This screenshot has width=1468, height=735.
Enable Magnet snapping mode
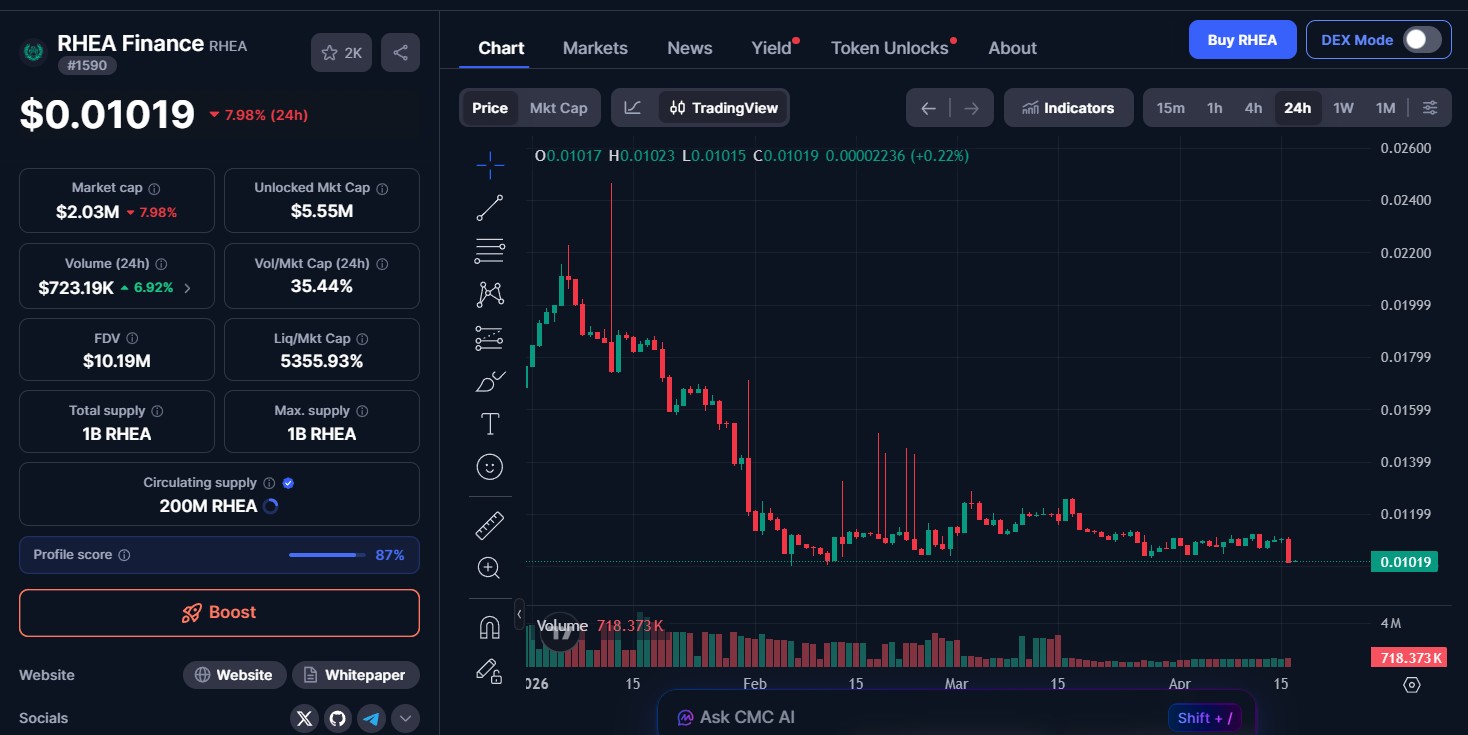click(490, 625)
